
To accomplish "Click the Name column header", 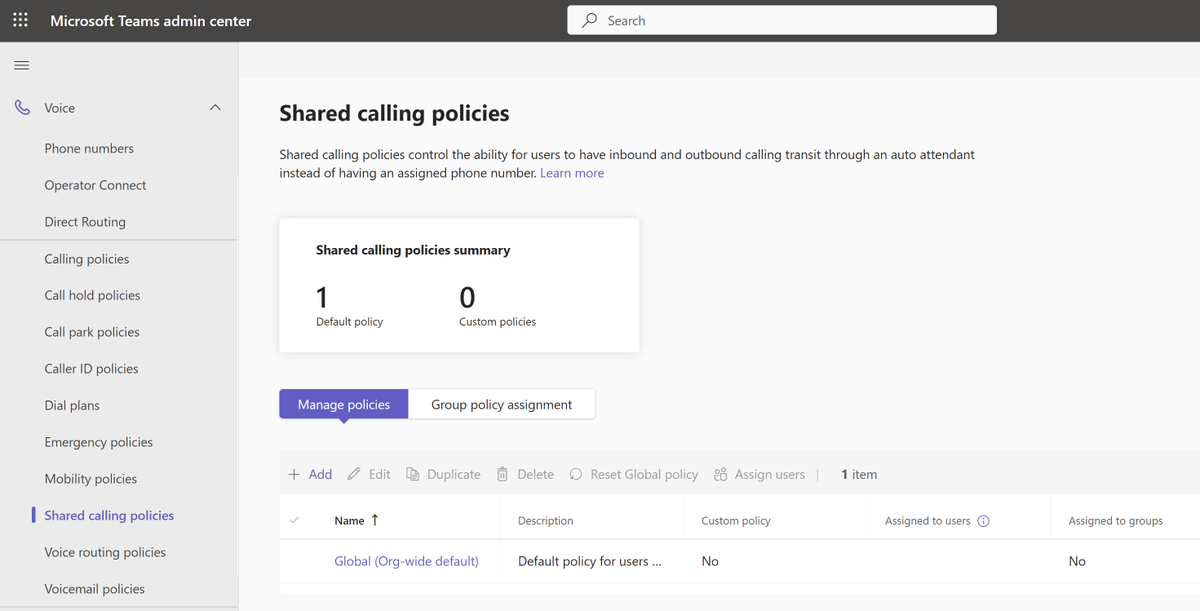I will tap(349, 521).
